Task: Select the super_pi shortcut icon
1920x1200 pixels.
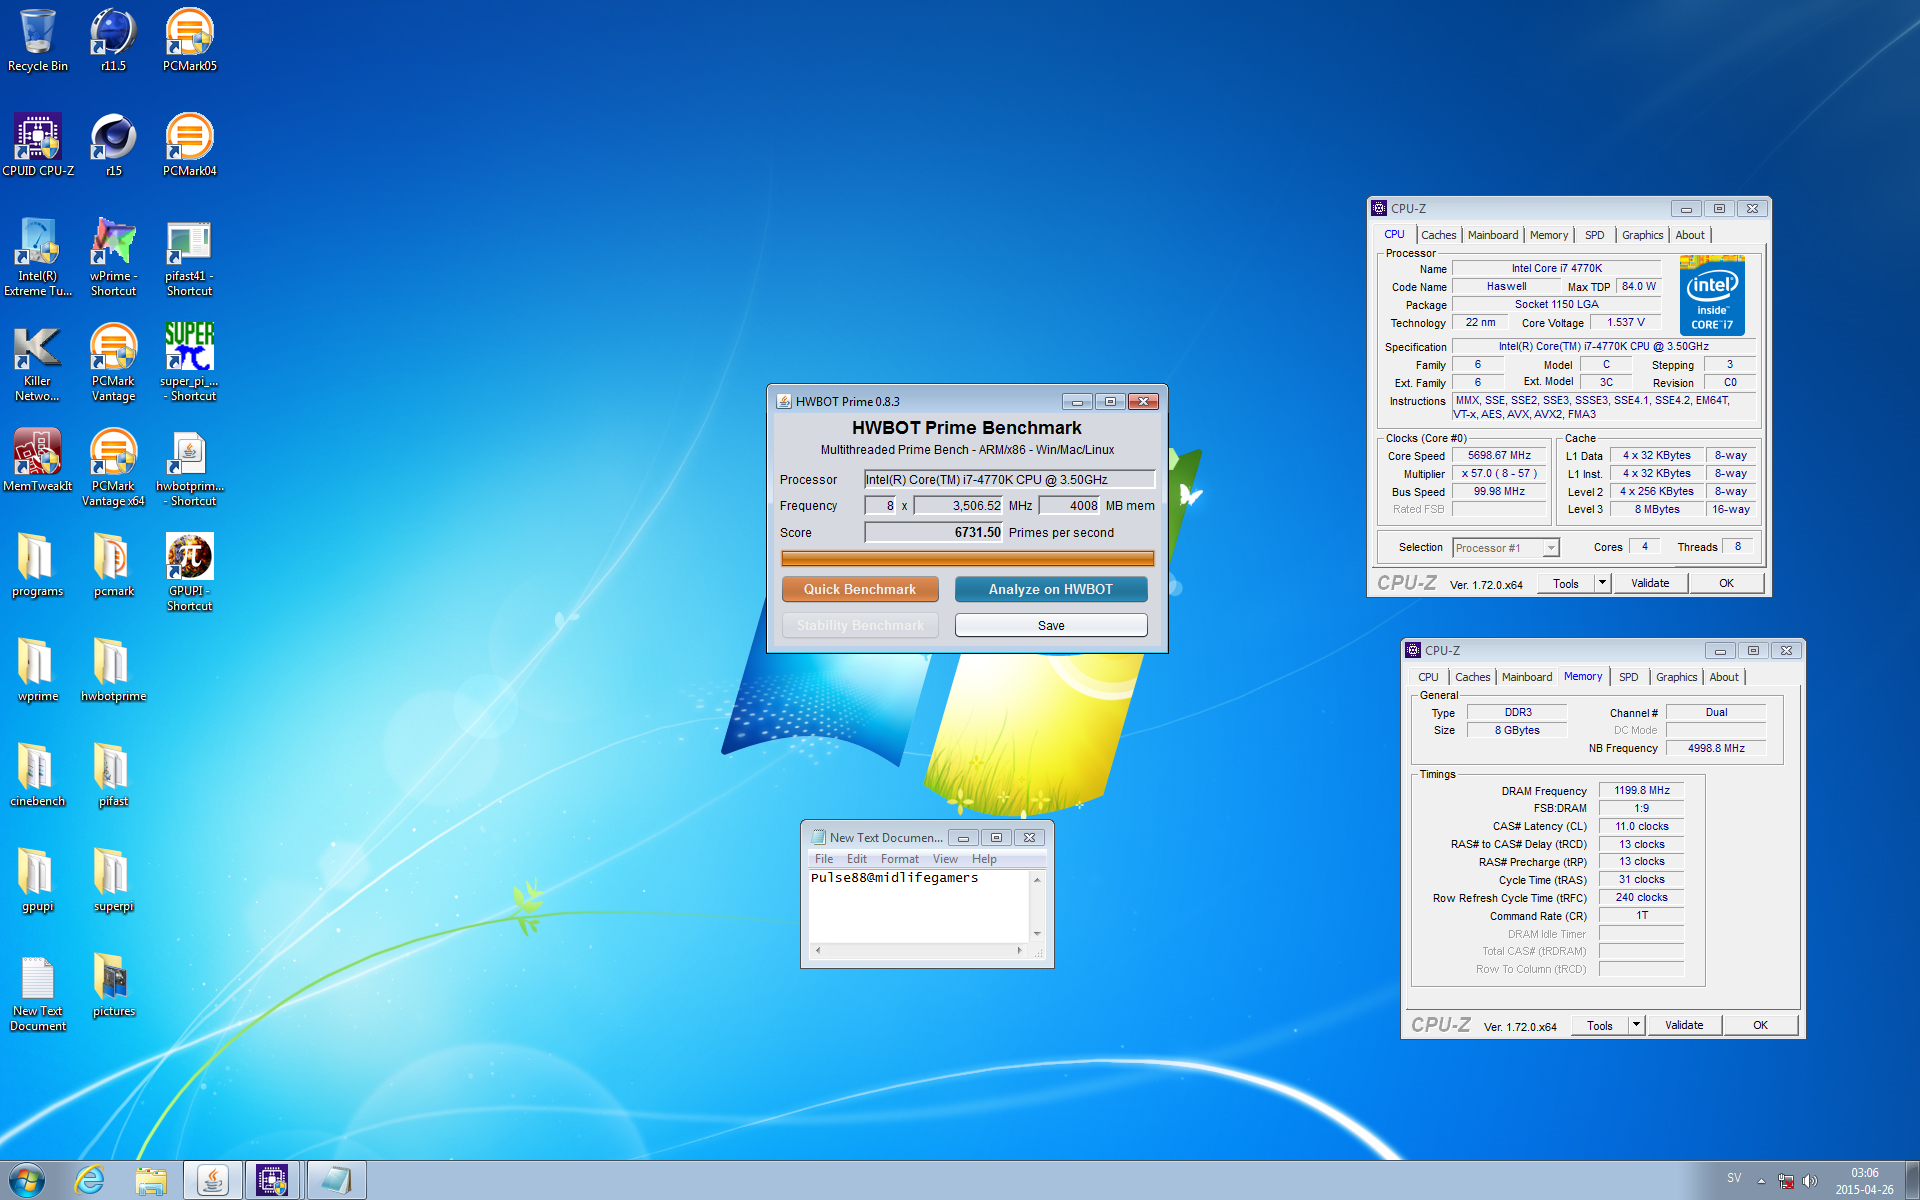Action: (x=189, y=362)
